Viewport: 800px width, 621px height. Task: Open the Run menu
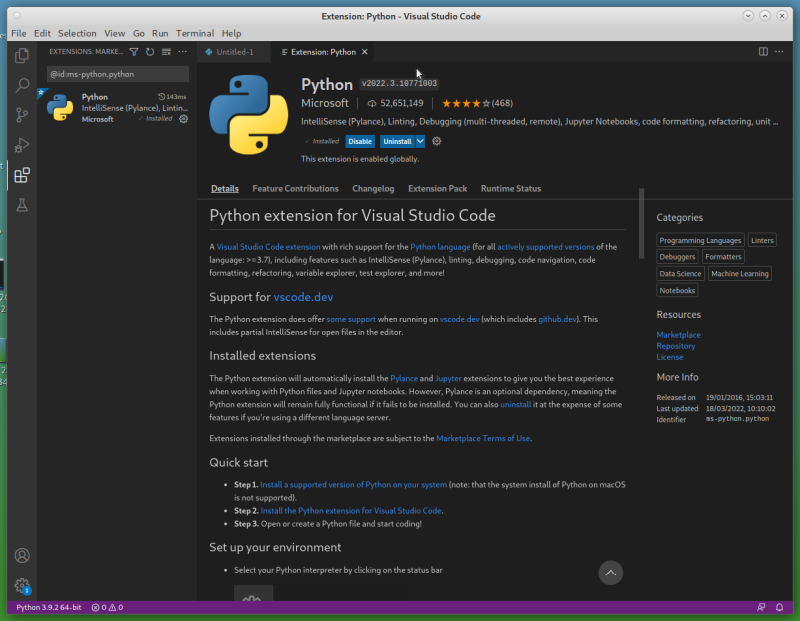(160, 33)
